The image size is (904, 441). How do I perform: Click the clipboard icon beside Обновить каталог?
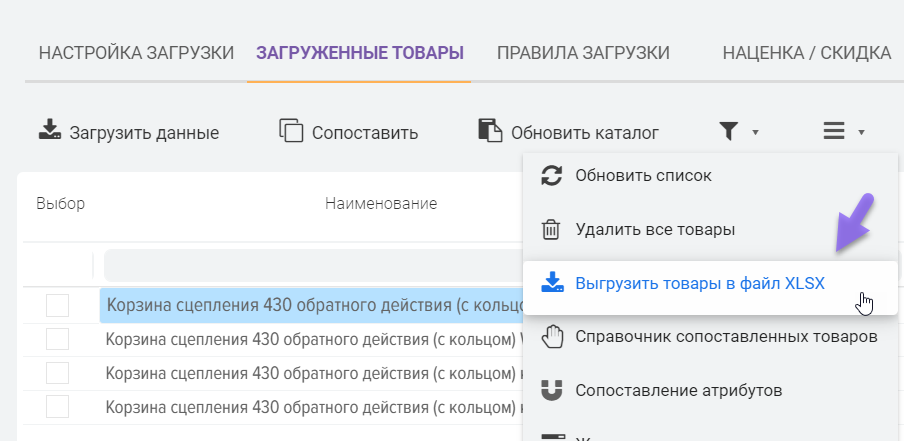[x=490, y=131]
